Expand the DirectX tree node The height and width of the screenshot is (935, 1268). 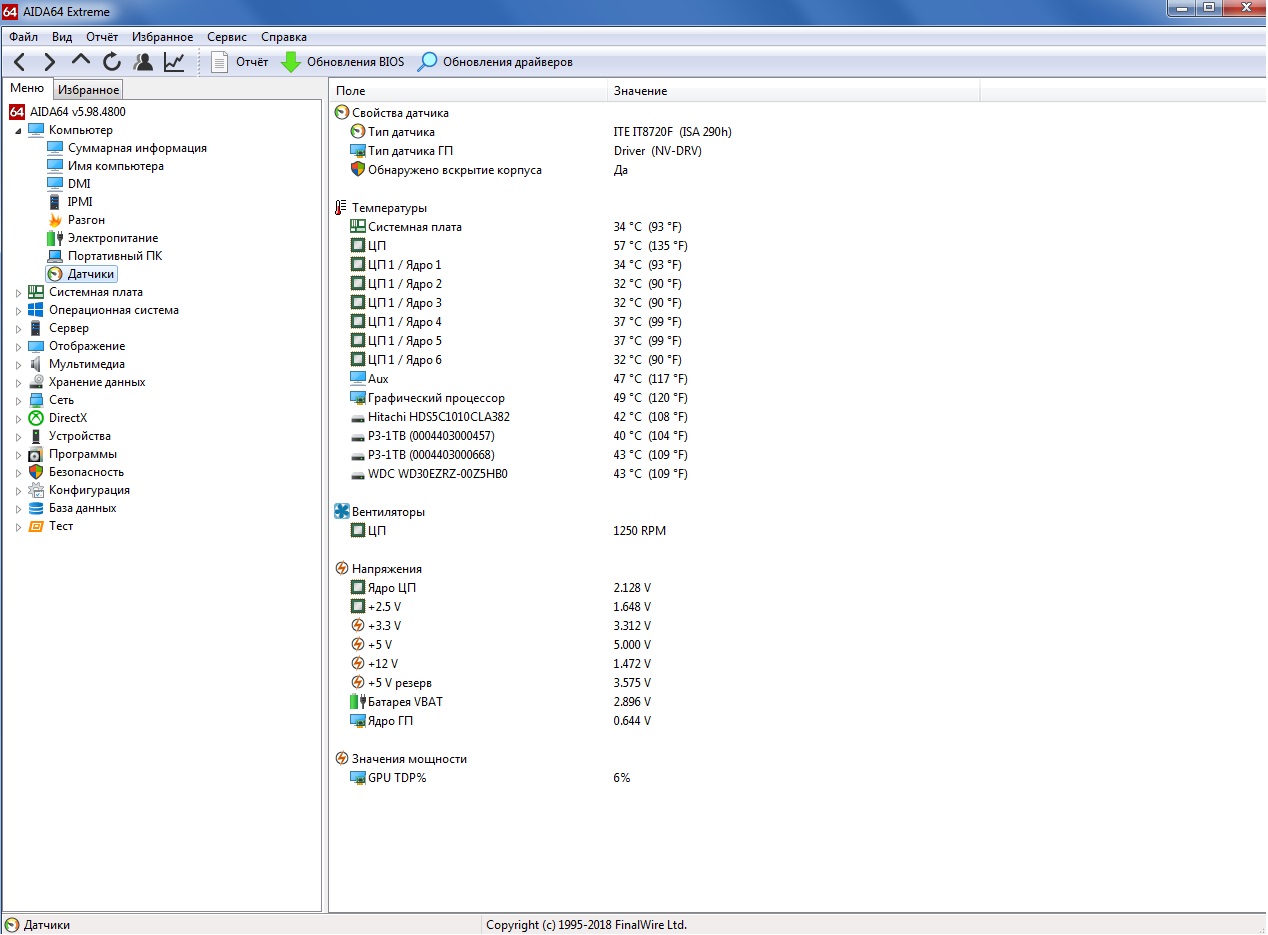(18, 419)
